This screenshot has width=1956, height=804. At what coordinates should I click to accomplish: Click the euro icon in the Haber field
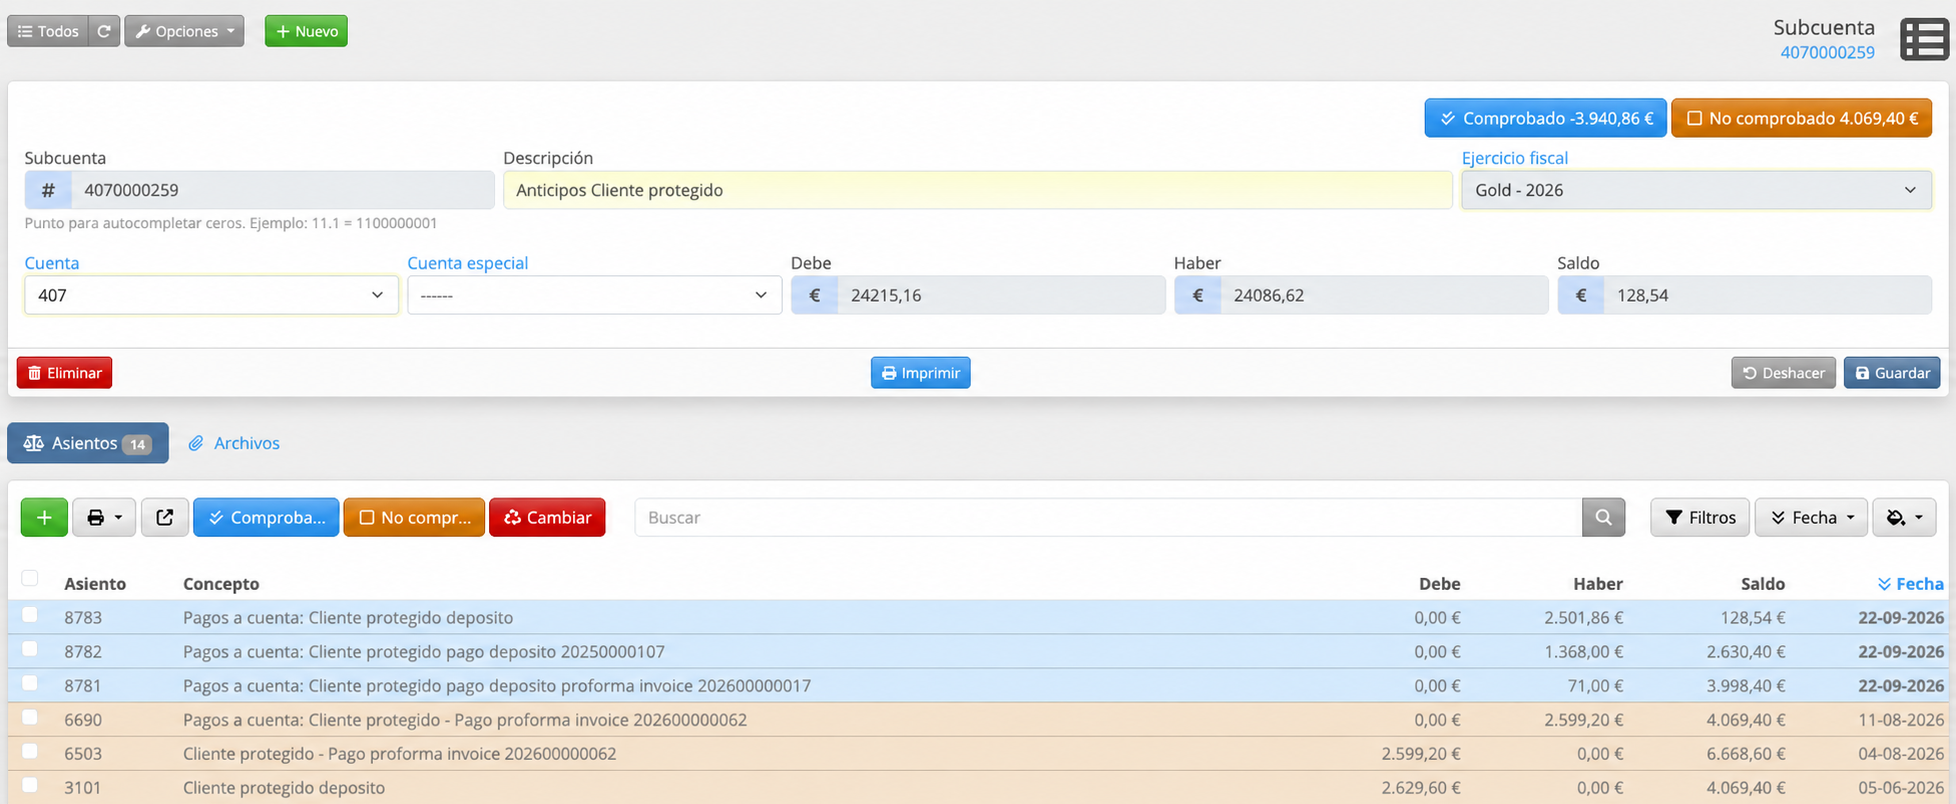coord(1198,295)
